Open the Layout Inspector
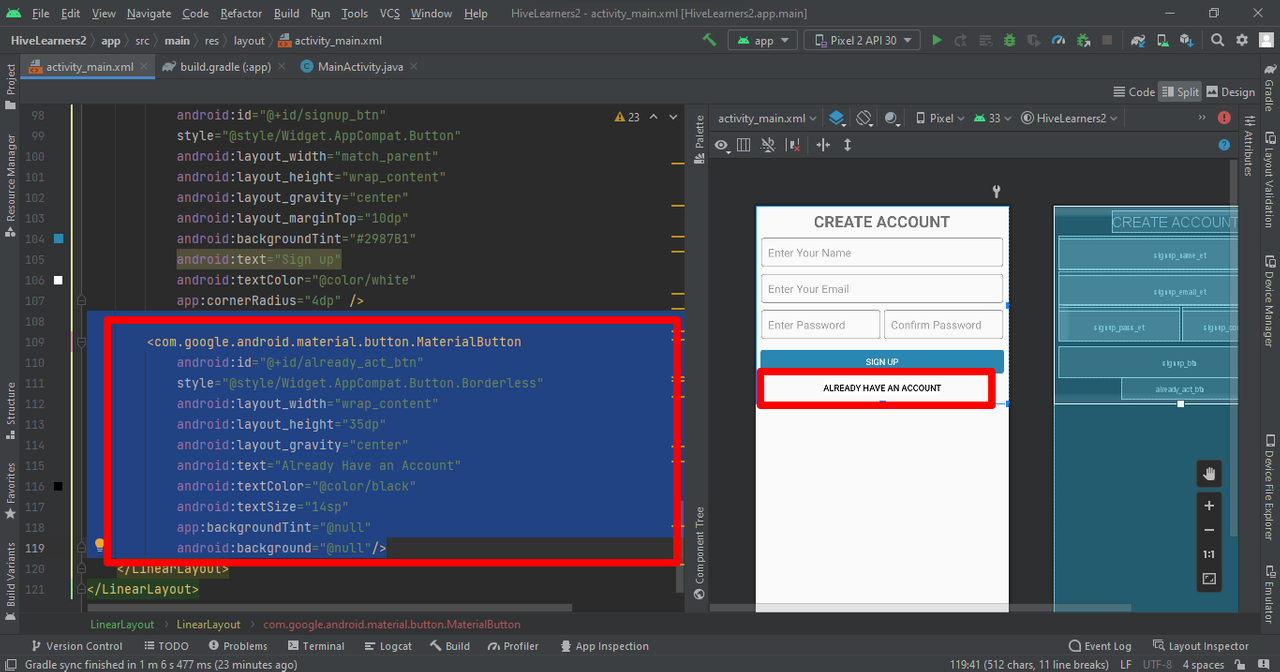Image resolution: width=1280 pixels, height=672 pixels. tap(1201, 646)
